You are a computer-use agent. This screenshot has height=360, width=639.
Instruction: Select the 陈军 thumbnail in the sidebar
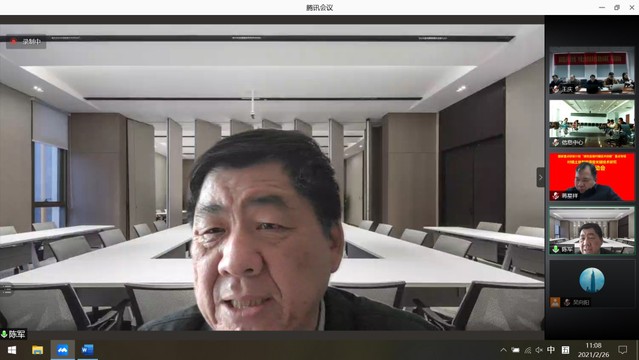pos(592,230)
